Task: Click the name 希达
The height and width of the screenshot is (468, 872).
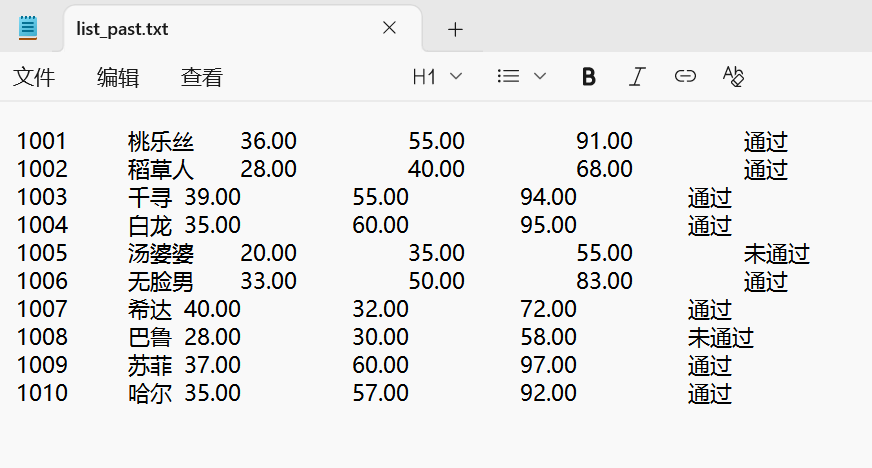Action: coord(150,310)
